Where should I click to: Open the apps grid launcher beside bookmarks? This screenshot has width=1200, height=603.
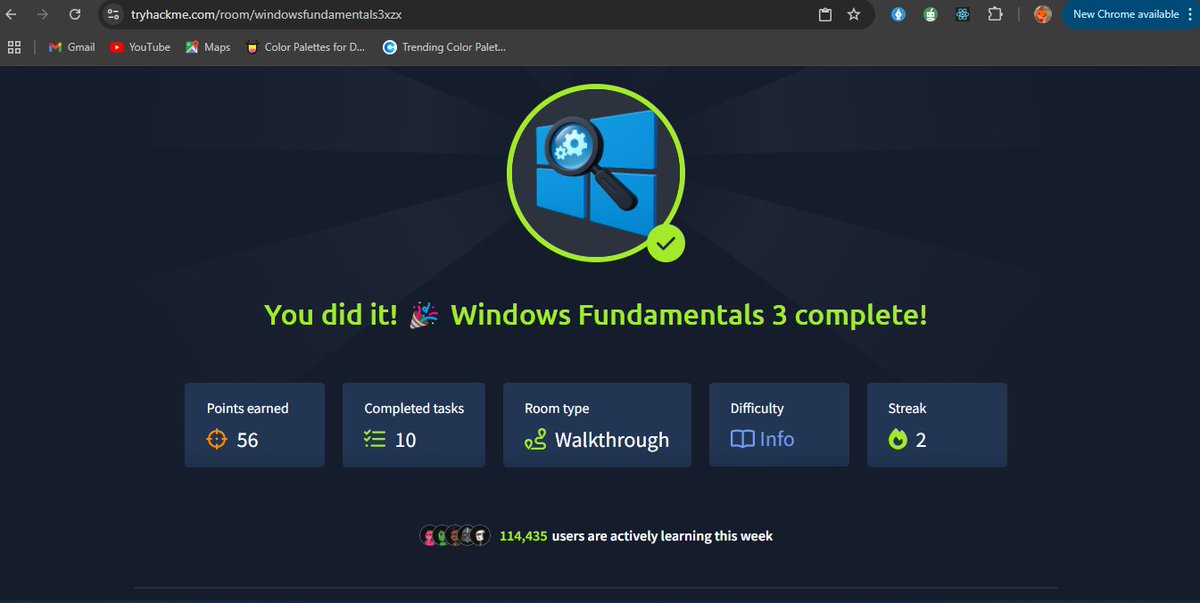[x=14, y=47]
